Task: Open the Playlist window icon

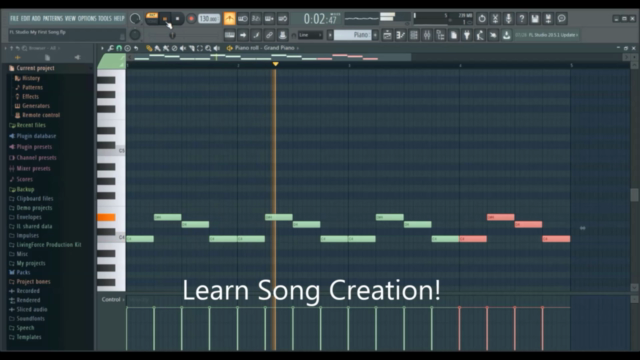Action: tap(387, 35)
